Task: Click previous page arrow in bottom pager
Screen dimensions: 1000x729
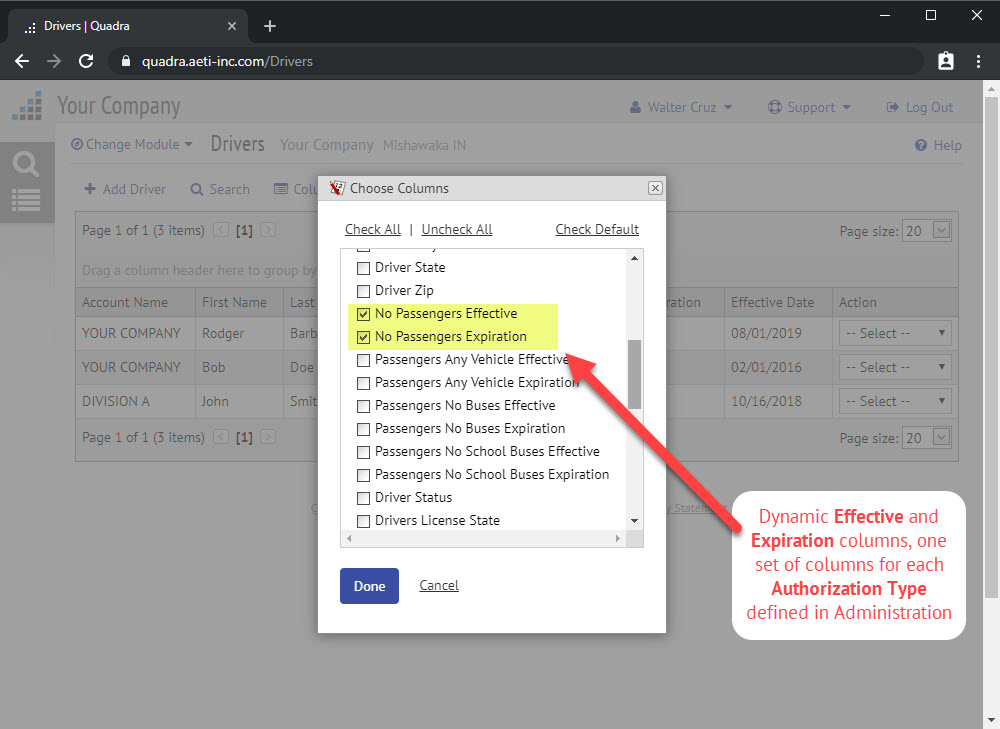Action: tap(221, 437)
